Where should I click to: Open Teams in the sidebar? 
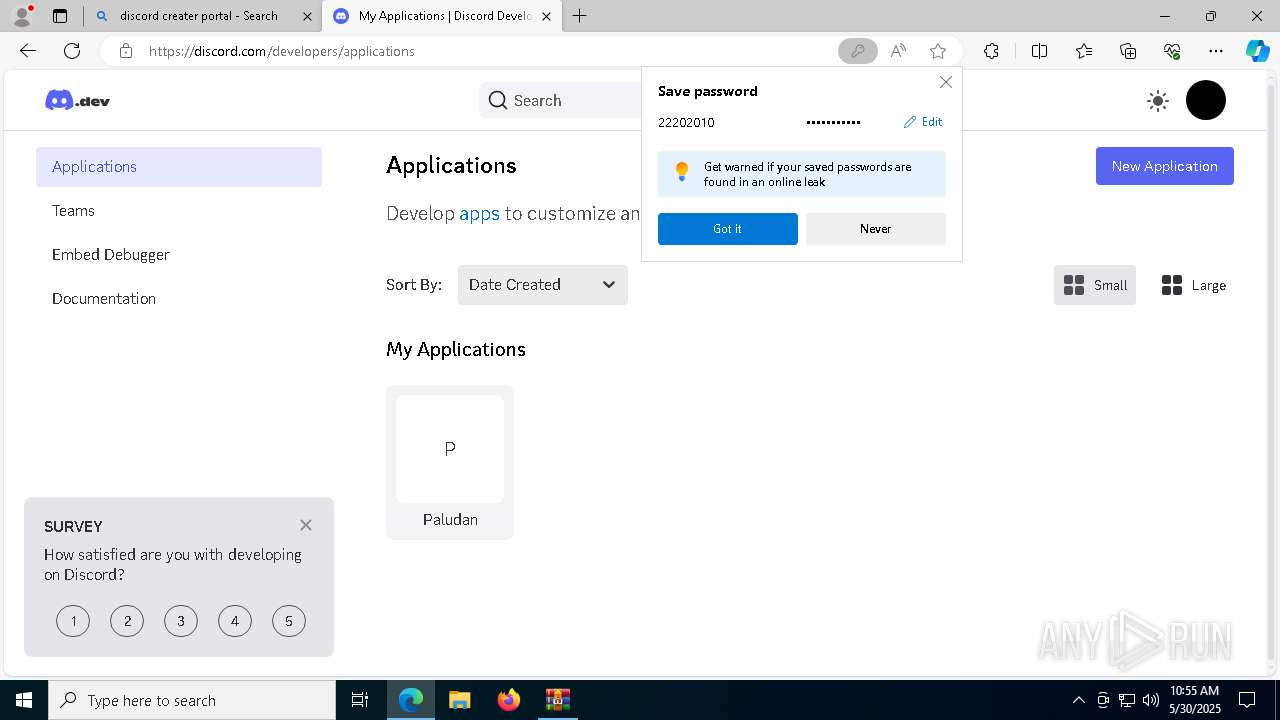pyautogui.click(x=179, y=211)
